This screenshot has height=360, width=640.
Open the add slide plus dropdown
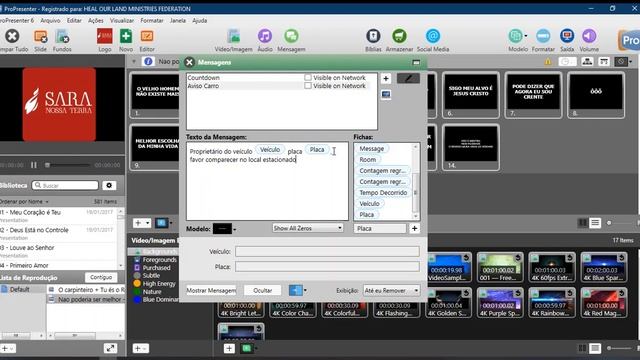tap(142, 223)
